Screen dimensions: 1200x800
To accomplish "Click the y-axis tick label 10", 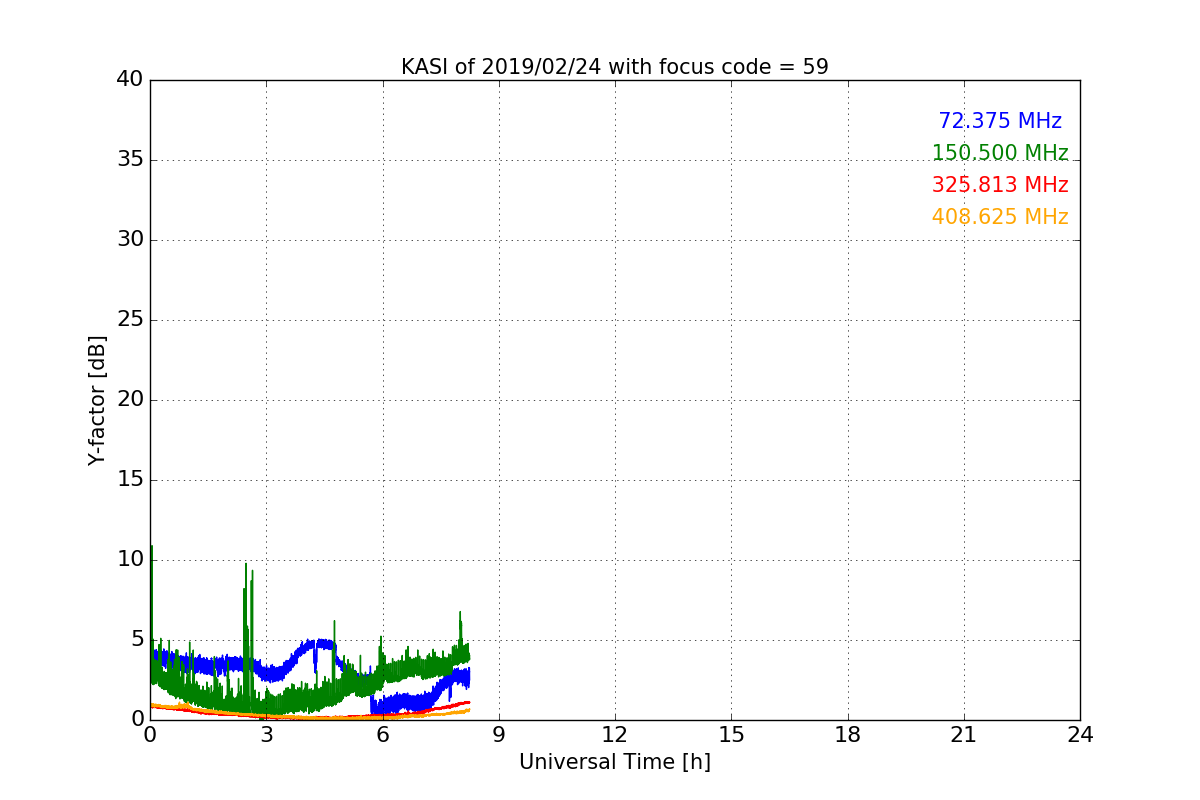I will (130, 560).
